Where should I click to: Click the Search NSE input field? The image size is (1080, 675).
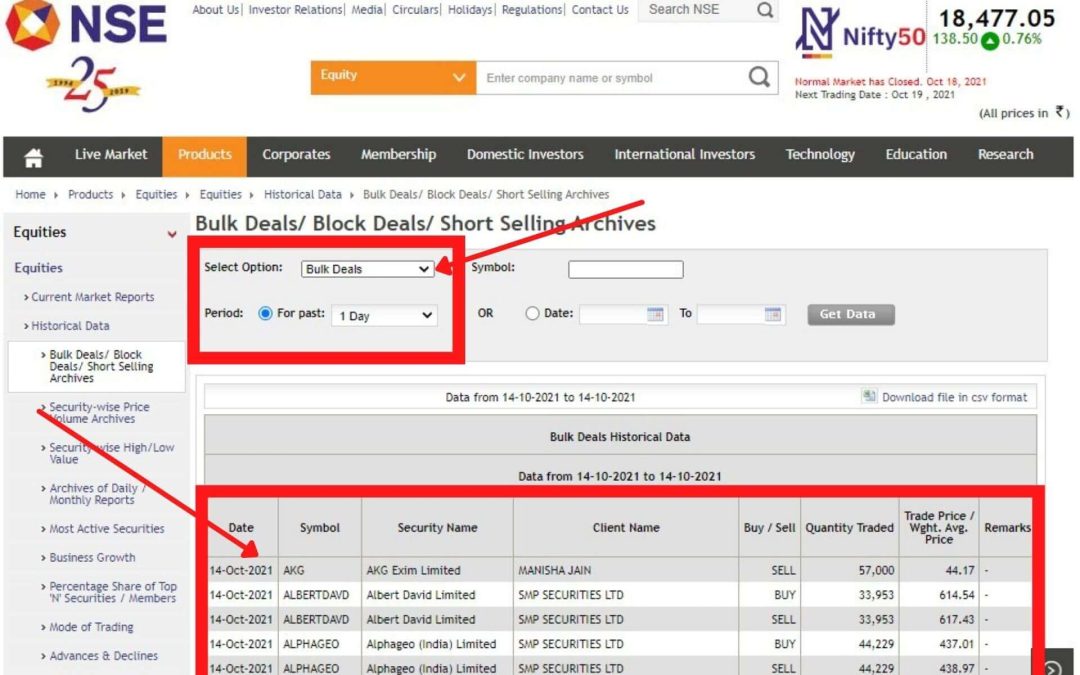tap(696, 10)
